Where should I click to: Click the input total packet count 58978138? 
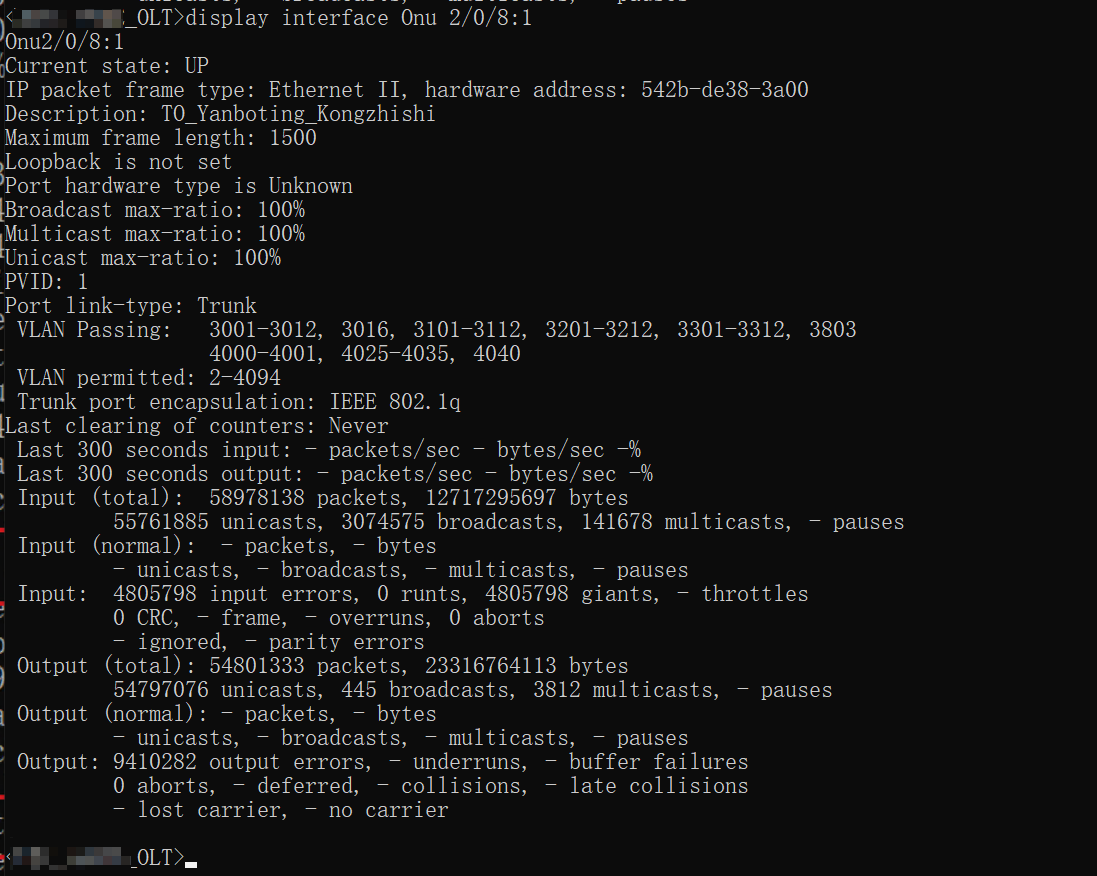tap(257, 498)
